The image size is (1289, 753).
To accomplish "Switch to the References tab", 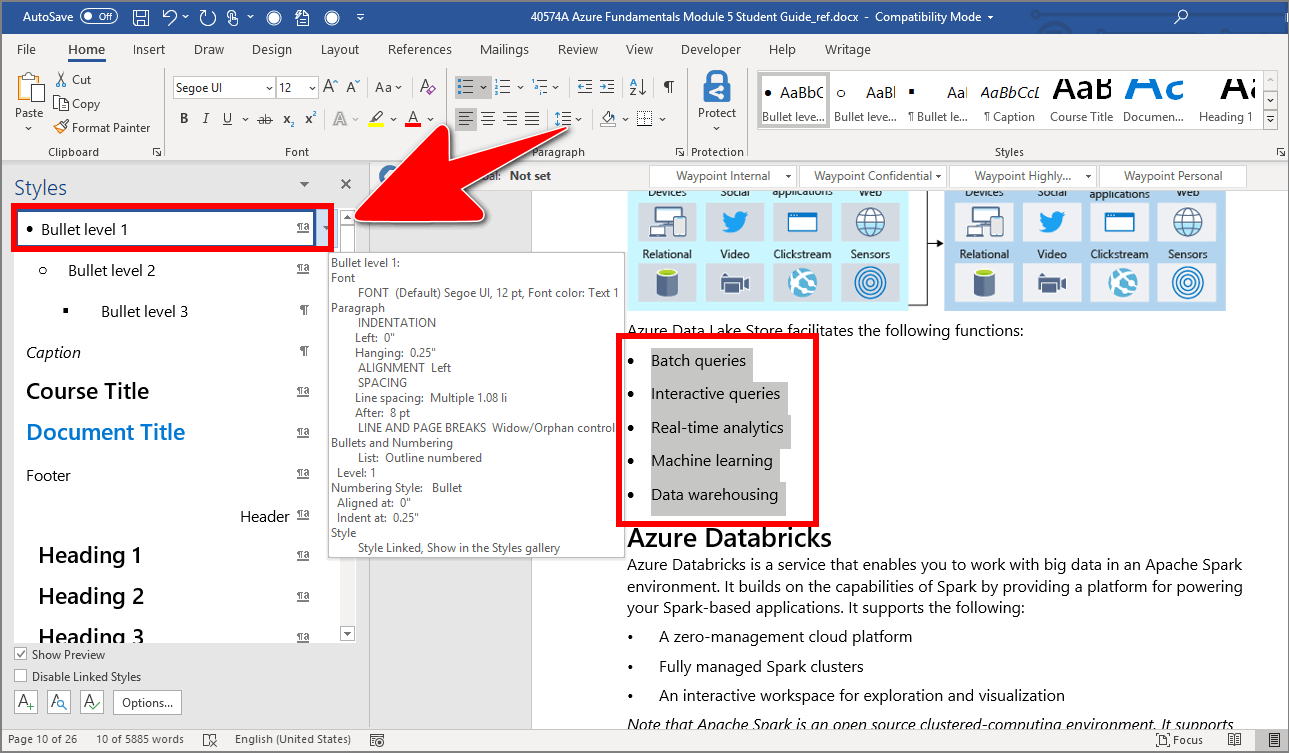I will pos(420,49).
